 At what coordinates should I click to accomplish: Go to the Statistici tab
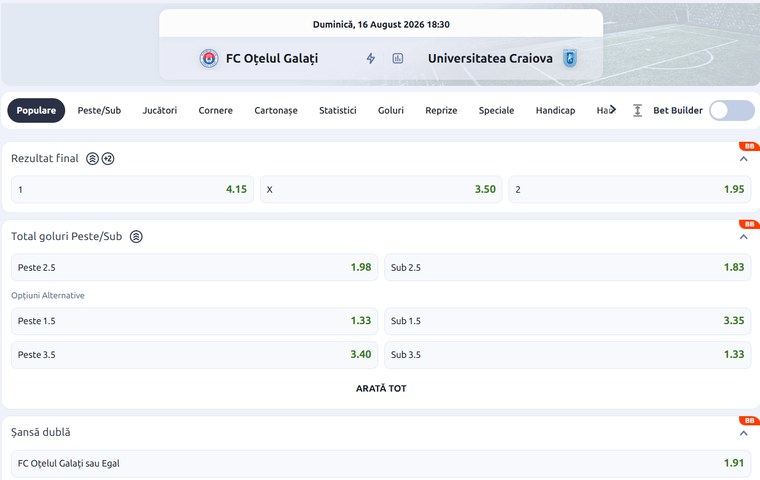pos(338,111)
